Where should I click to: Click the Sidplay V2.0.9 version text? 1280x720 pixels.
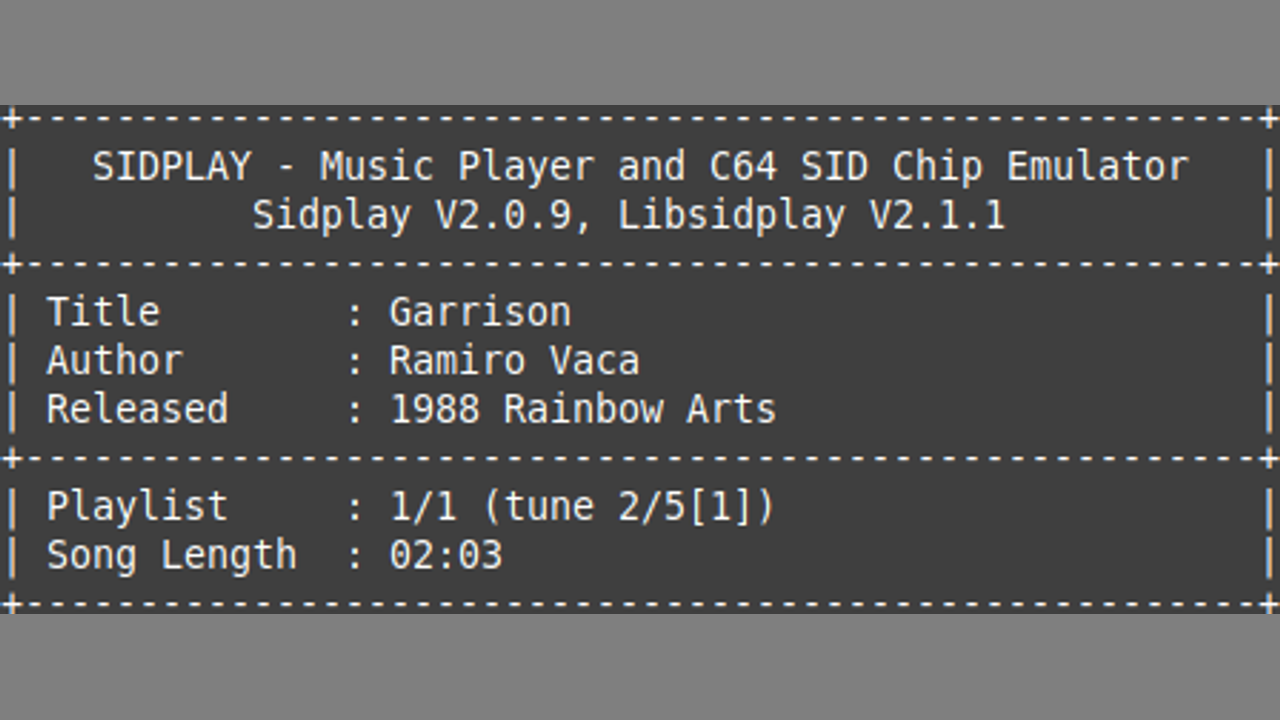412,215
